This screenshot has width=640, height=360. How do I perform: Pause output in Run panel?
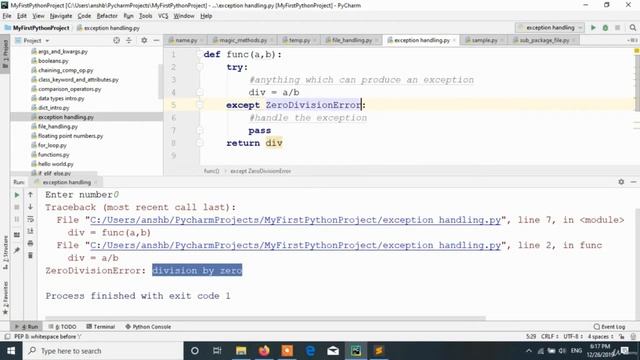click(17, 219)
